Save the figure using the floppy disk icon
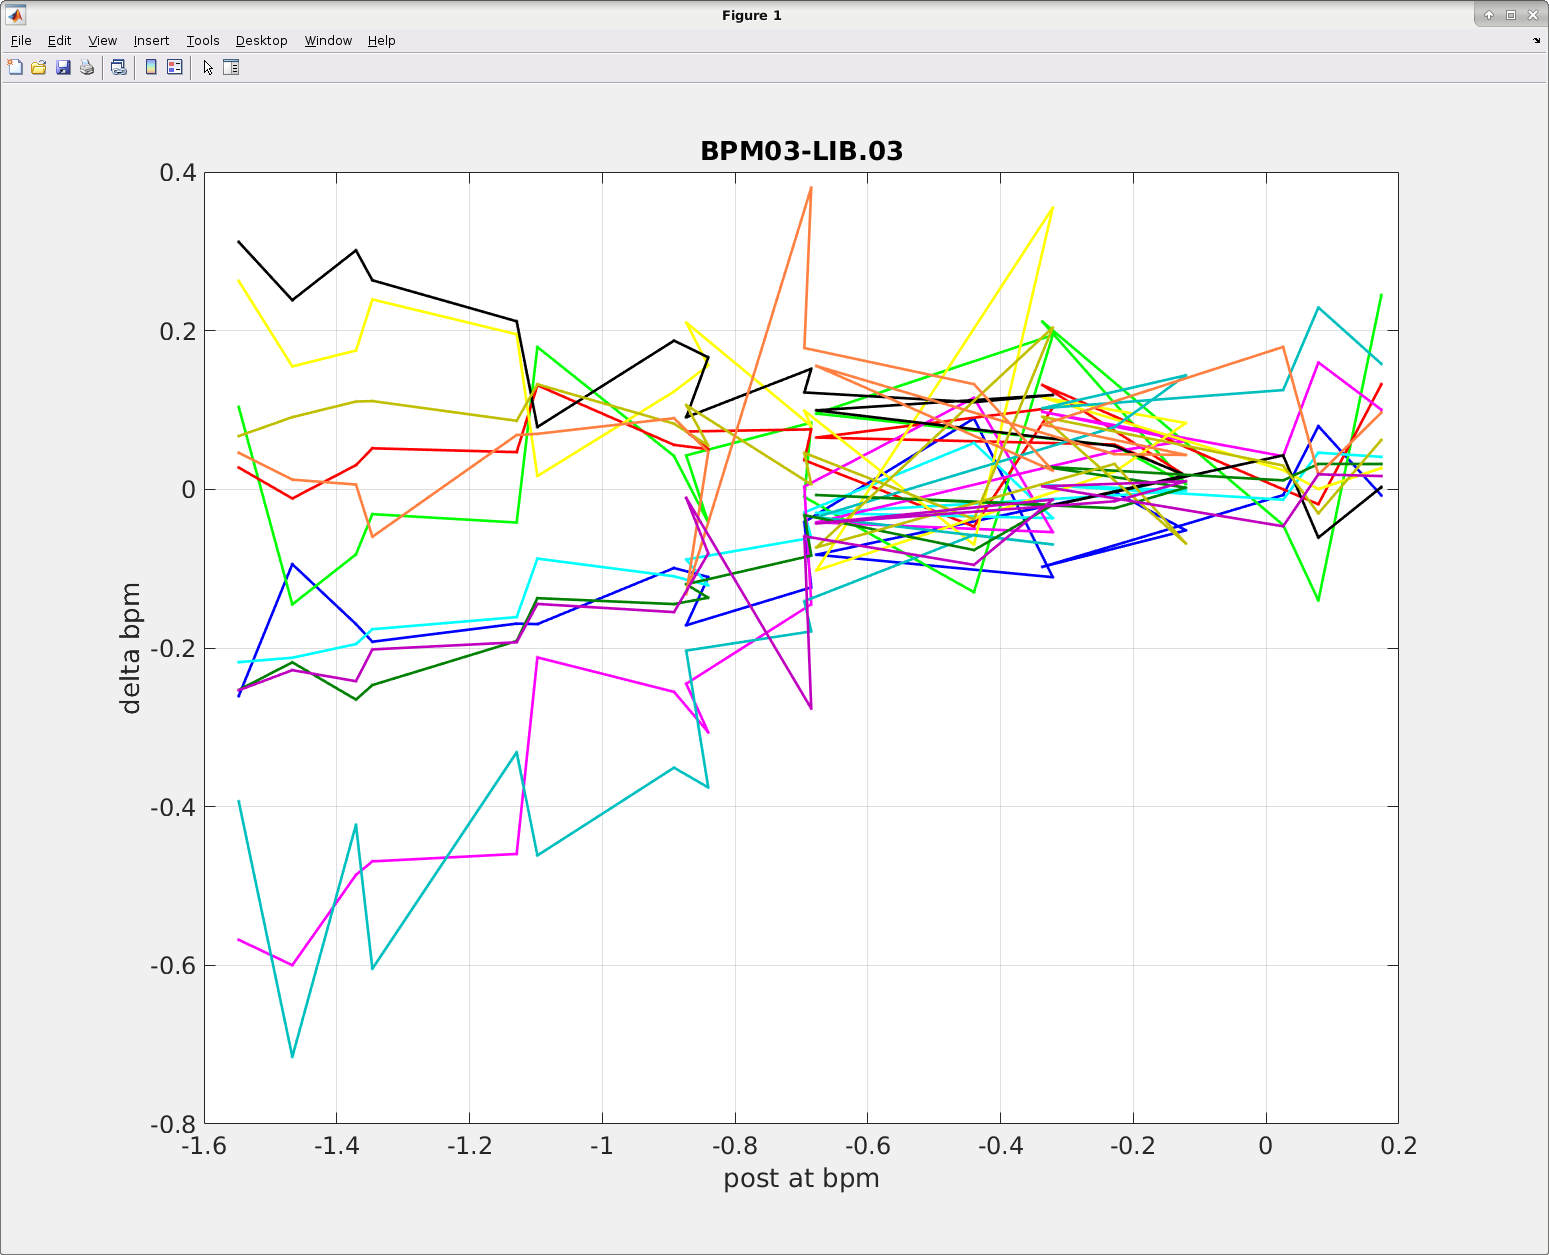This screenshot has width=1549, height=1255. point(63,67)
